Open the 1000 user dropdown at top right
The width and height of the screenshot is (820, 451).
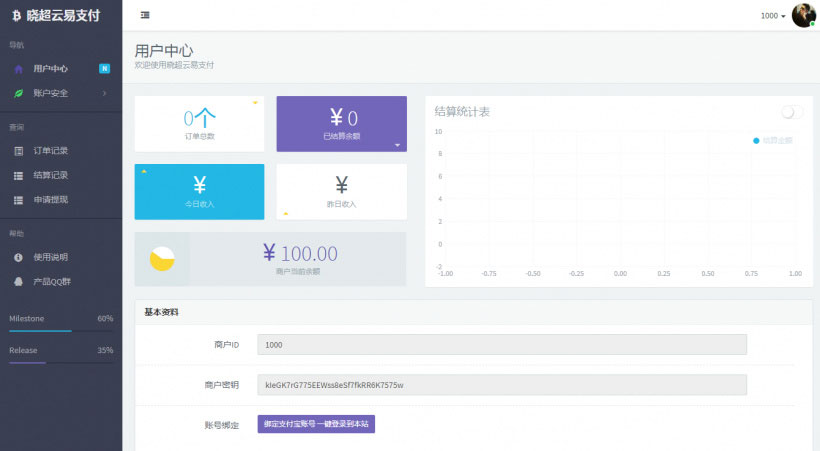[x=772, y=16]
